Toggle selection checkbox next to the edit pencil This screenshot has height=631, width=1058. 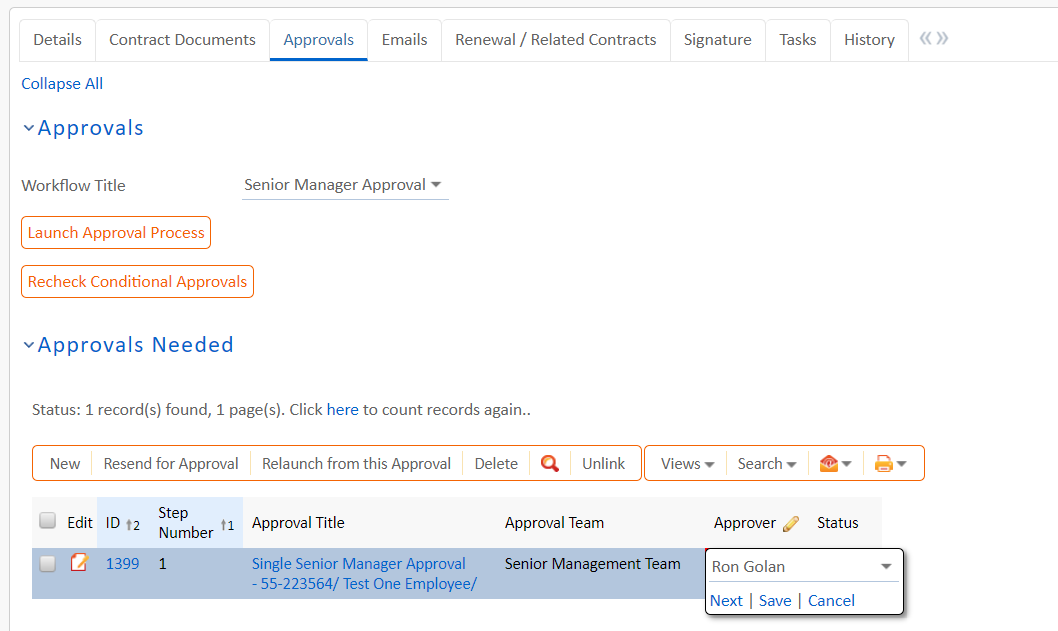click(47, 563)
